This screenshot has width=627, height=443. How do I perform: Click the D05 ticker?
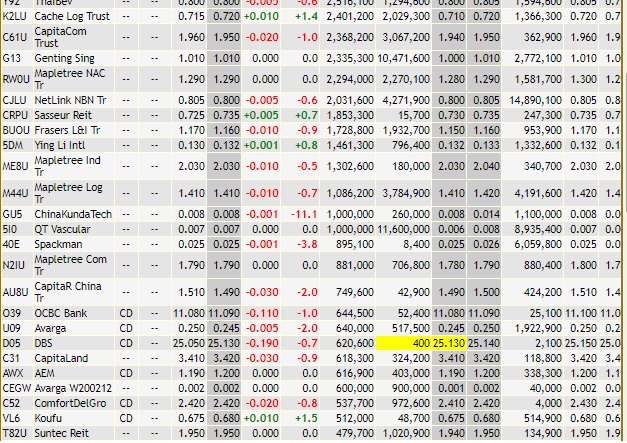coord(11,343)
